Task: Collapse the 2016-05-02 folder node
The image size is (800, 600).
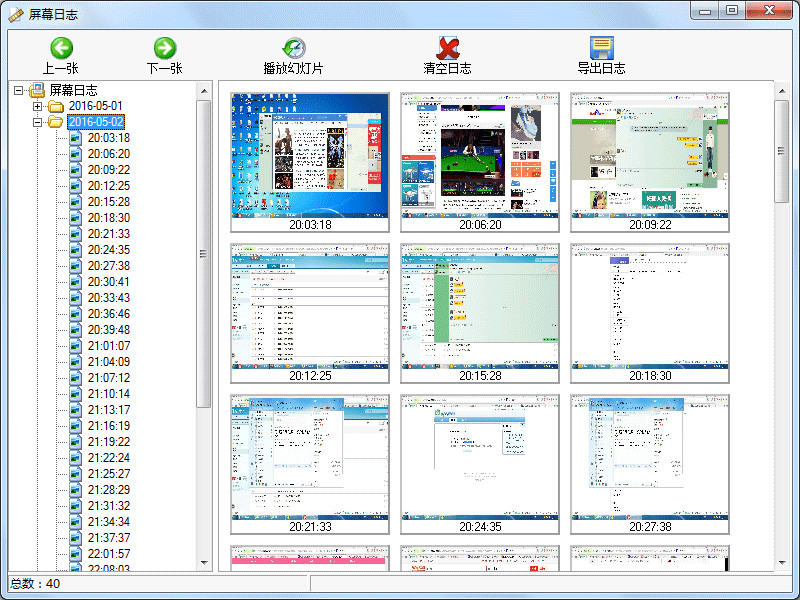Action: [x=38, y=122]
